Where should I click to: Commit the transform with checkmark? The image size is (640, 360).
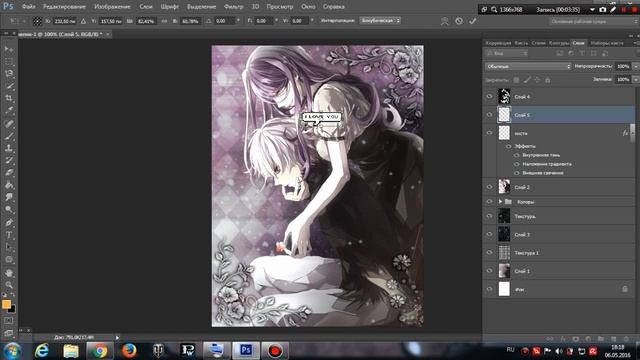click(473, 21)
